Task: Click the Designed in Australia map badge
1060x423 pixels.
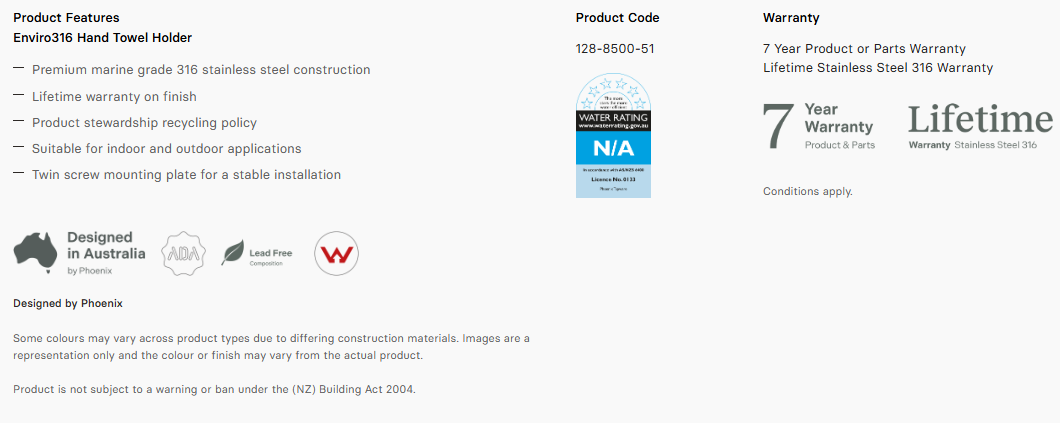Action: [79, 253]
